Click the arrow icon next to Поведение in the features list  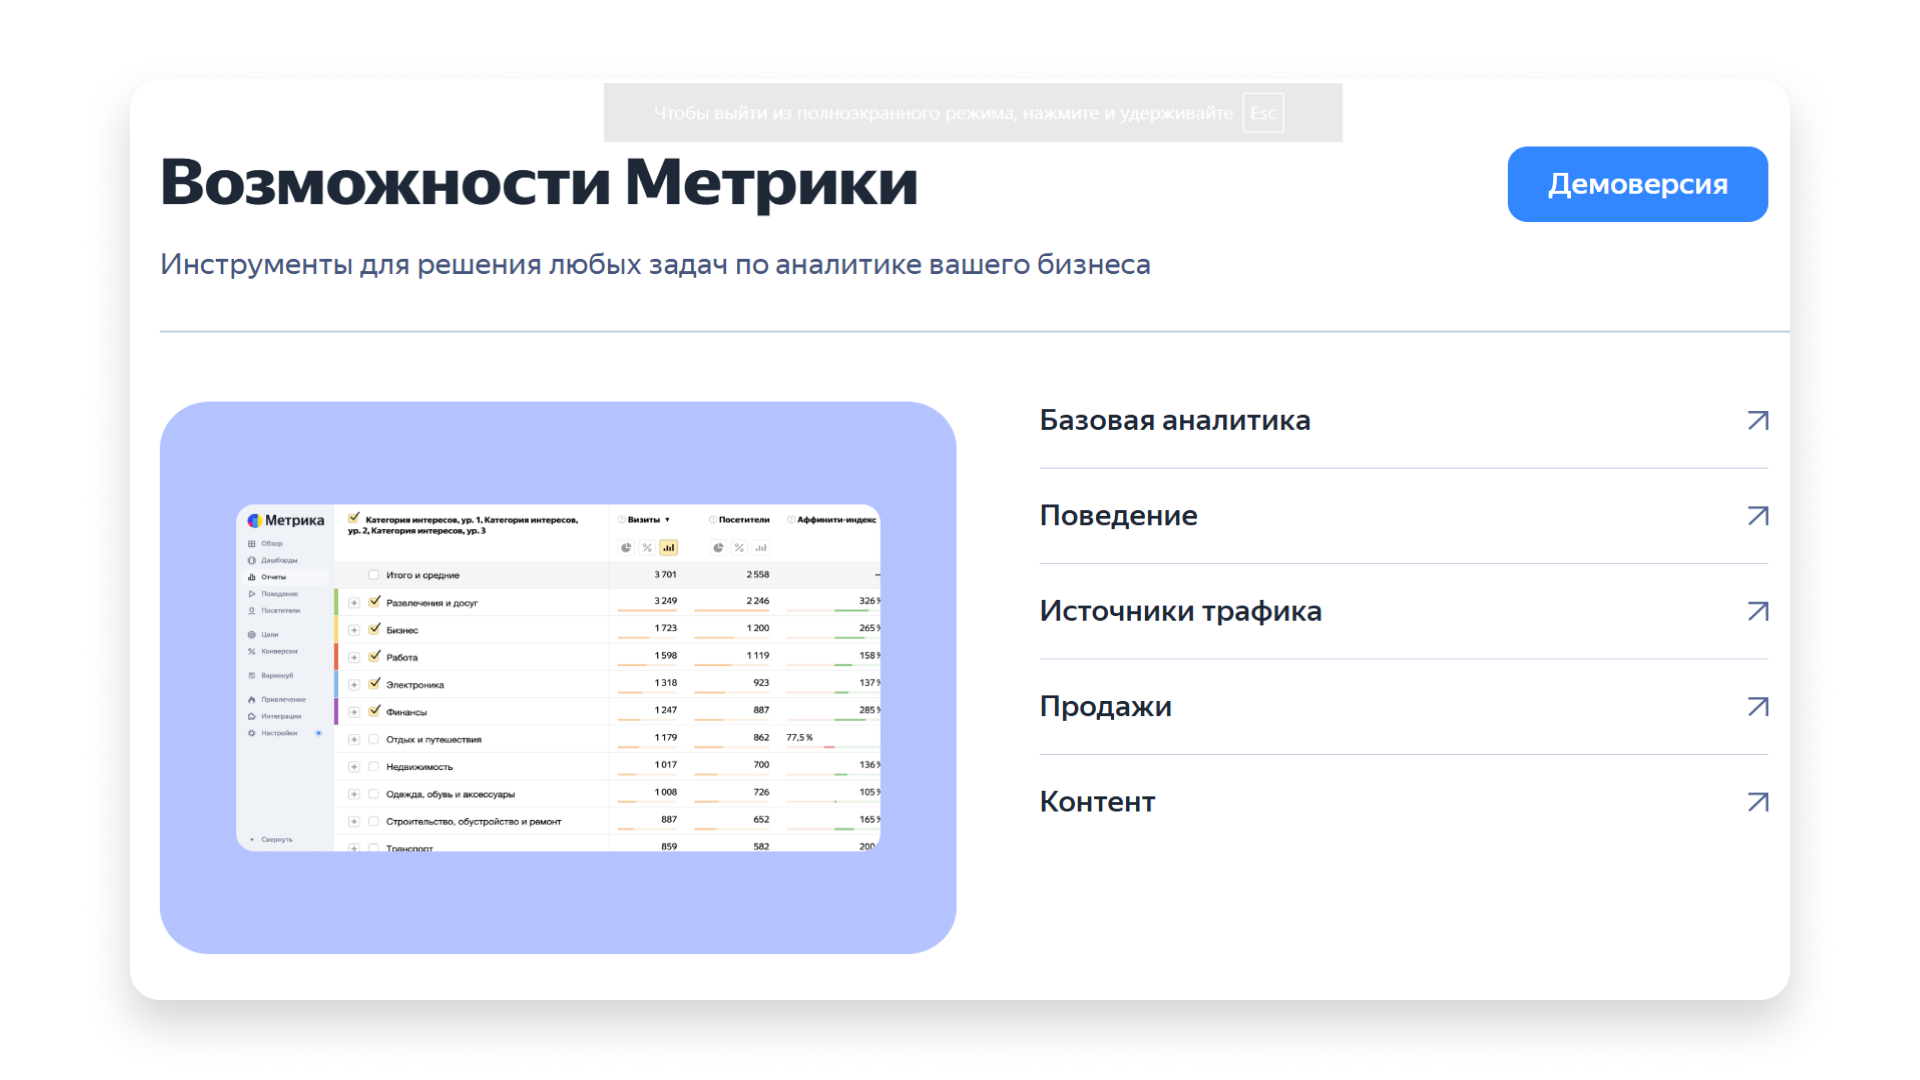pos(1757,516)
